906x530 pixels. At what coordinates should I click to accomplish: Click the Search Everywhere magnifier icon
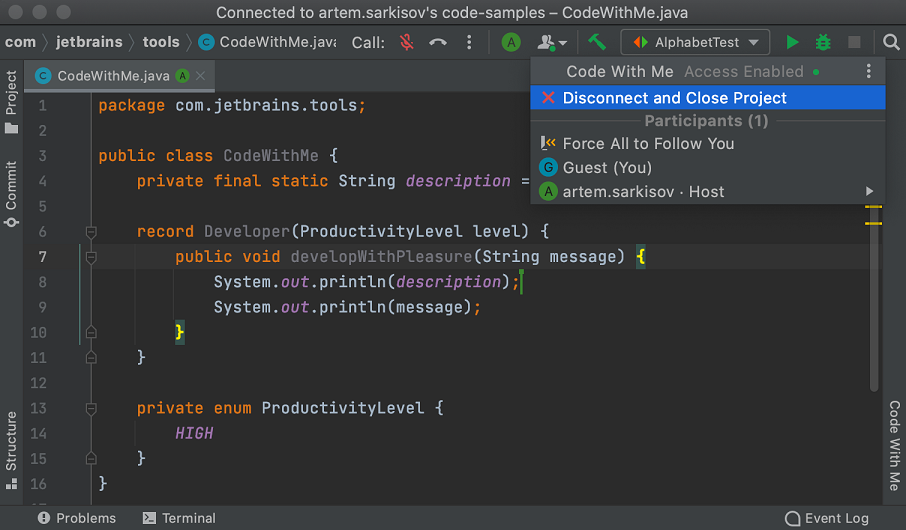[891, 42]
